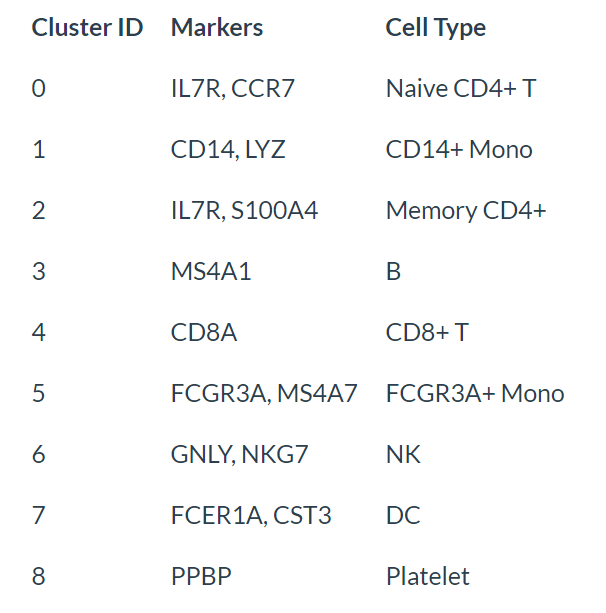606x613 pixels.
Task: Select the IL7R, S100A4 markers text
Action: click(244, 210)
